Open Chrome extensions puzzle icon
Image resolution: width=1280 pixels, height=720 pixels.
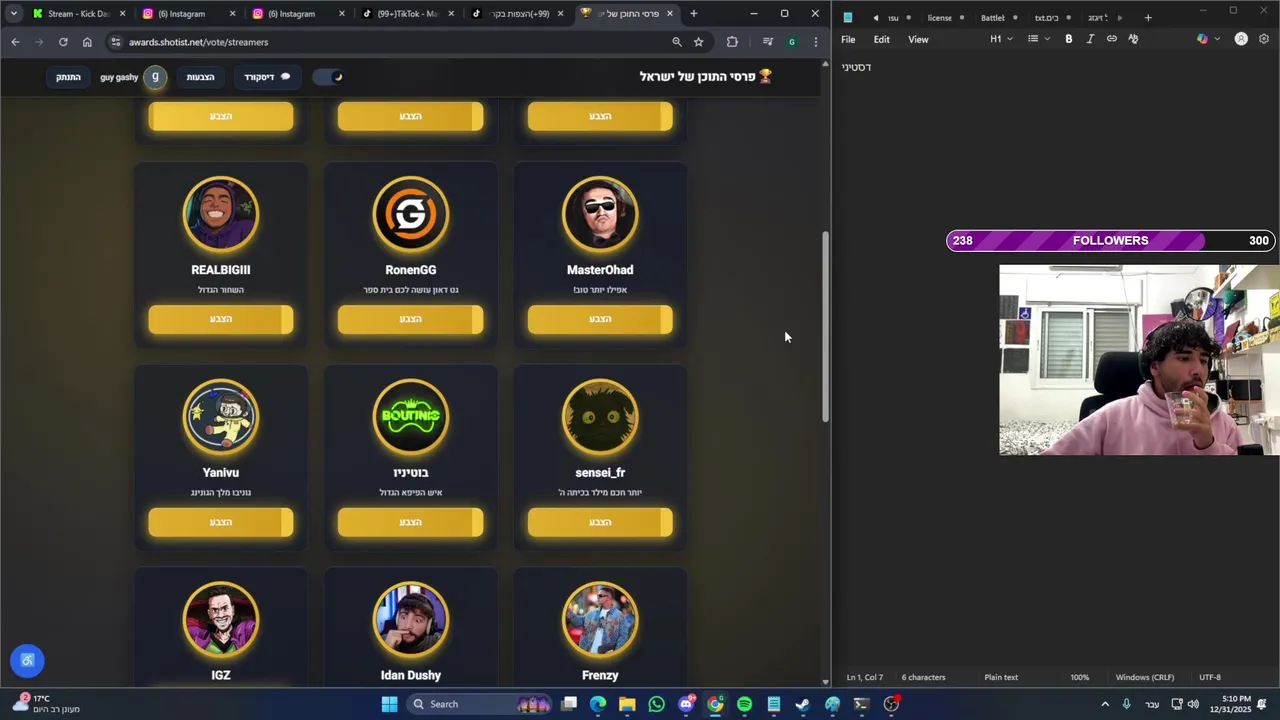click(x=732, y=42)
